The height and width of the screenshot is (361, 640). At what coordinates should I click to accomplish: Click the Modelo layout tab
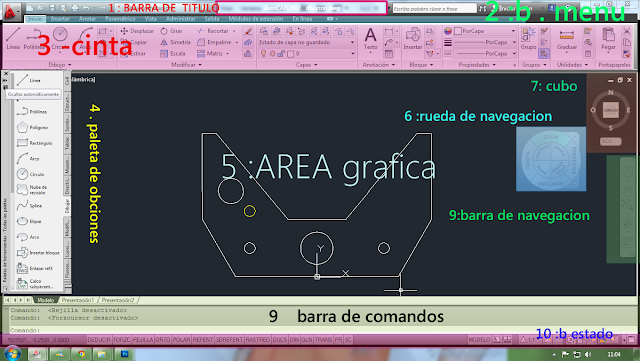pos(45,300)
